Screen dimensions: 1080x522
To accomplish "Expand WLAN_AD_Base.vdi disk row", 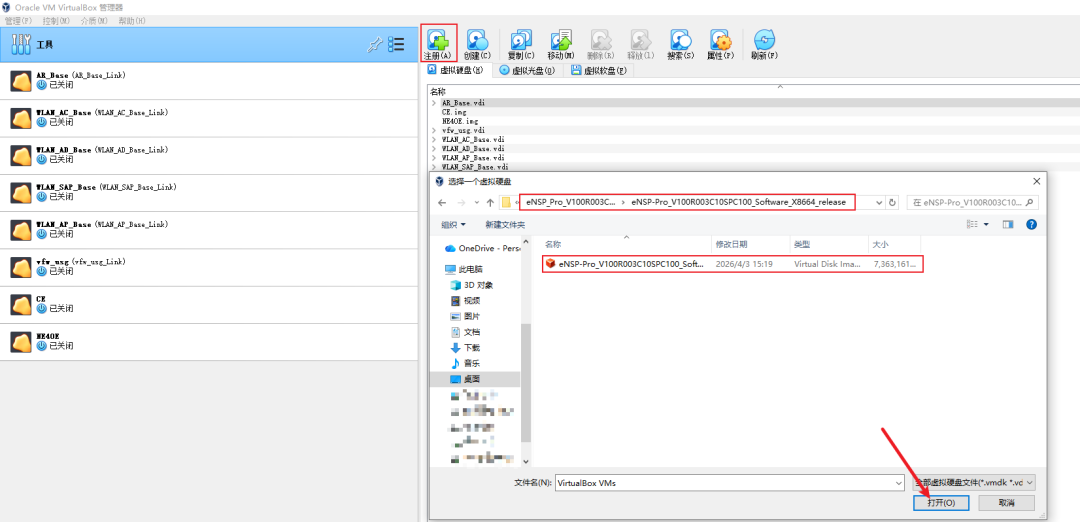I will pyautogui.click(x=434, y=148).
